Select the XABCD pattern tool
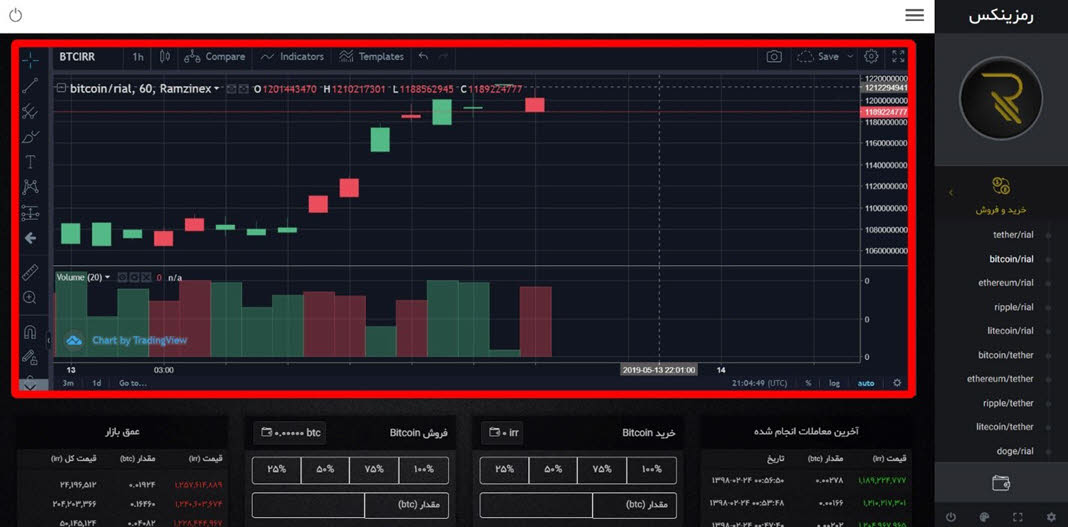Image resolution: width=1068 pixels, height=527 pixels. [x=30, y=187]
